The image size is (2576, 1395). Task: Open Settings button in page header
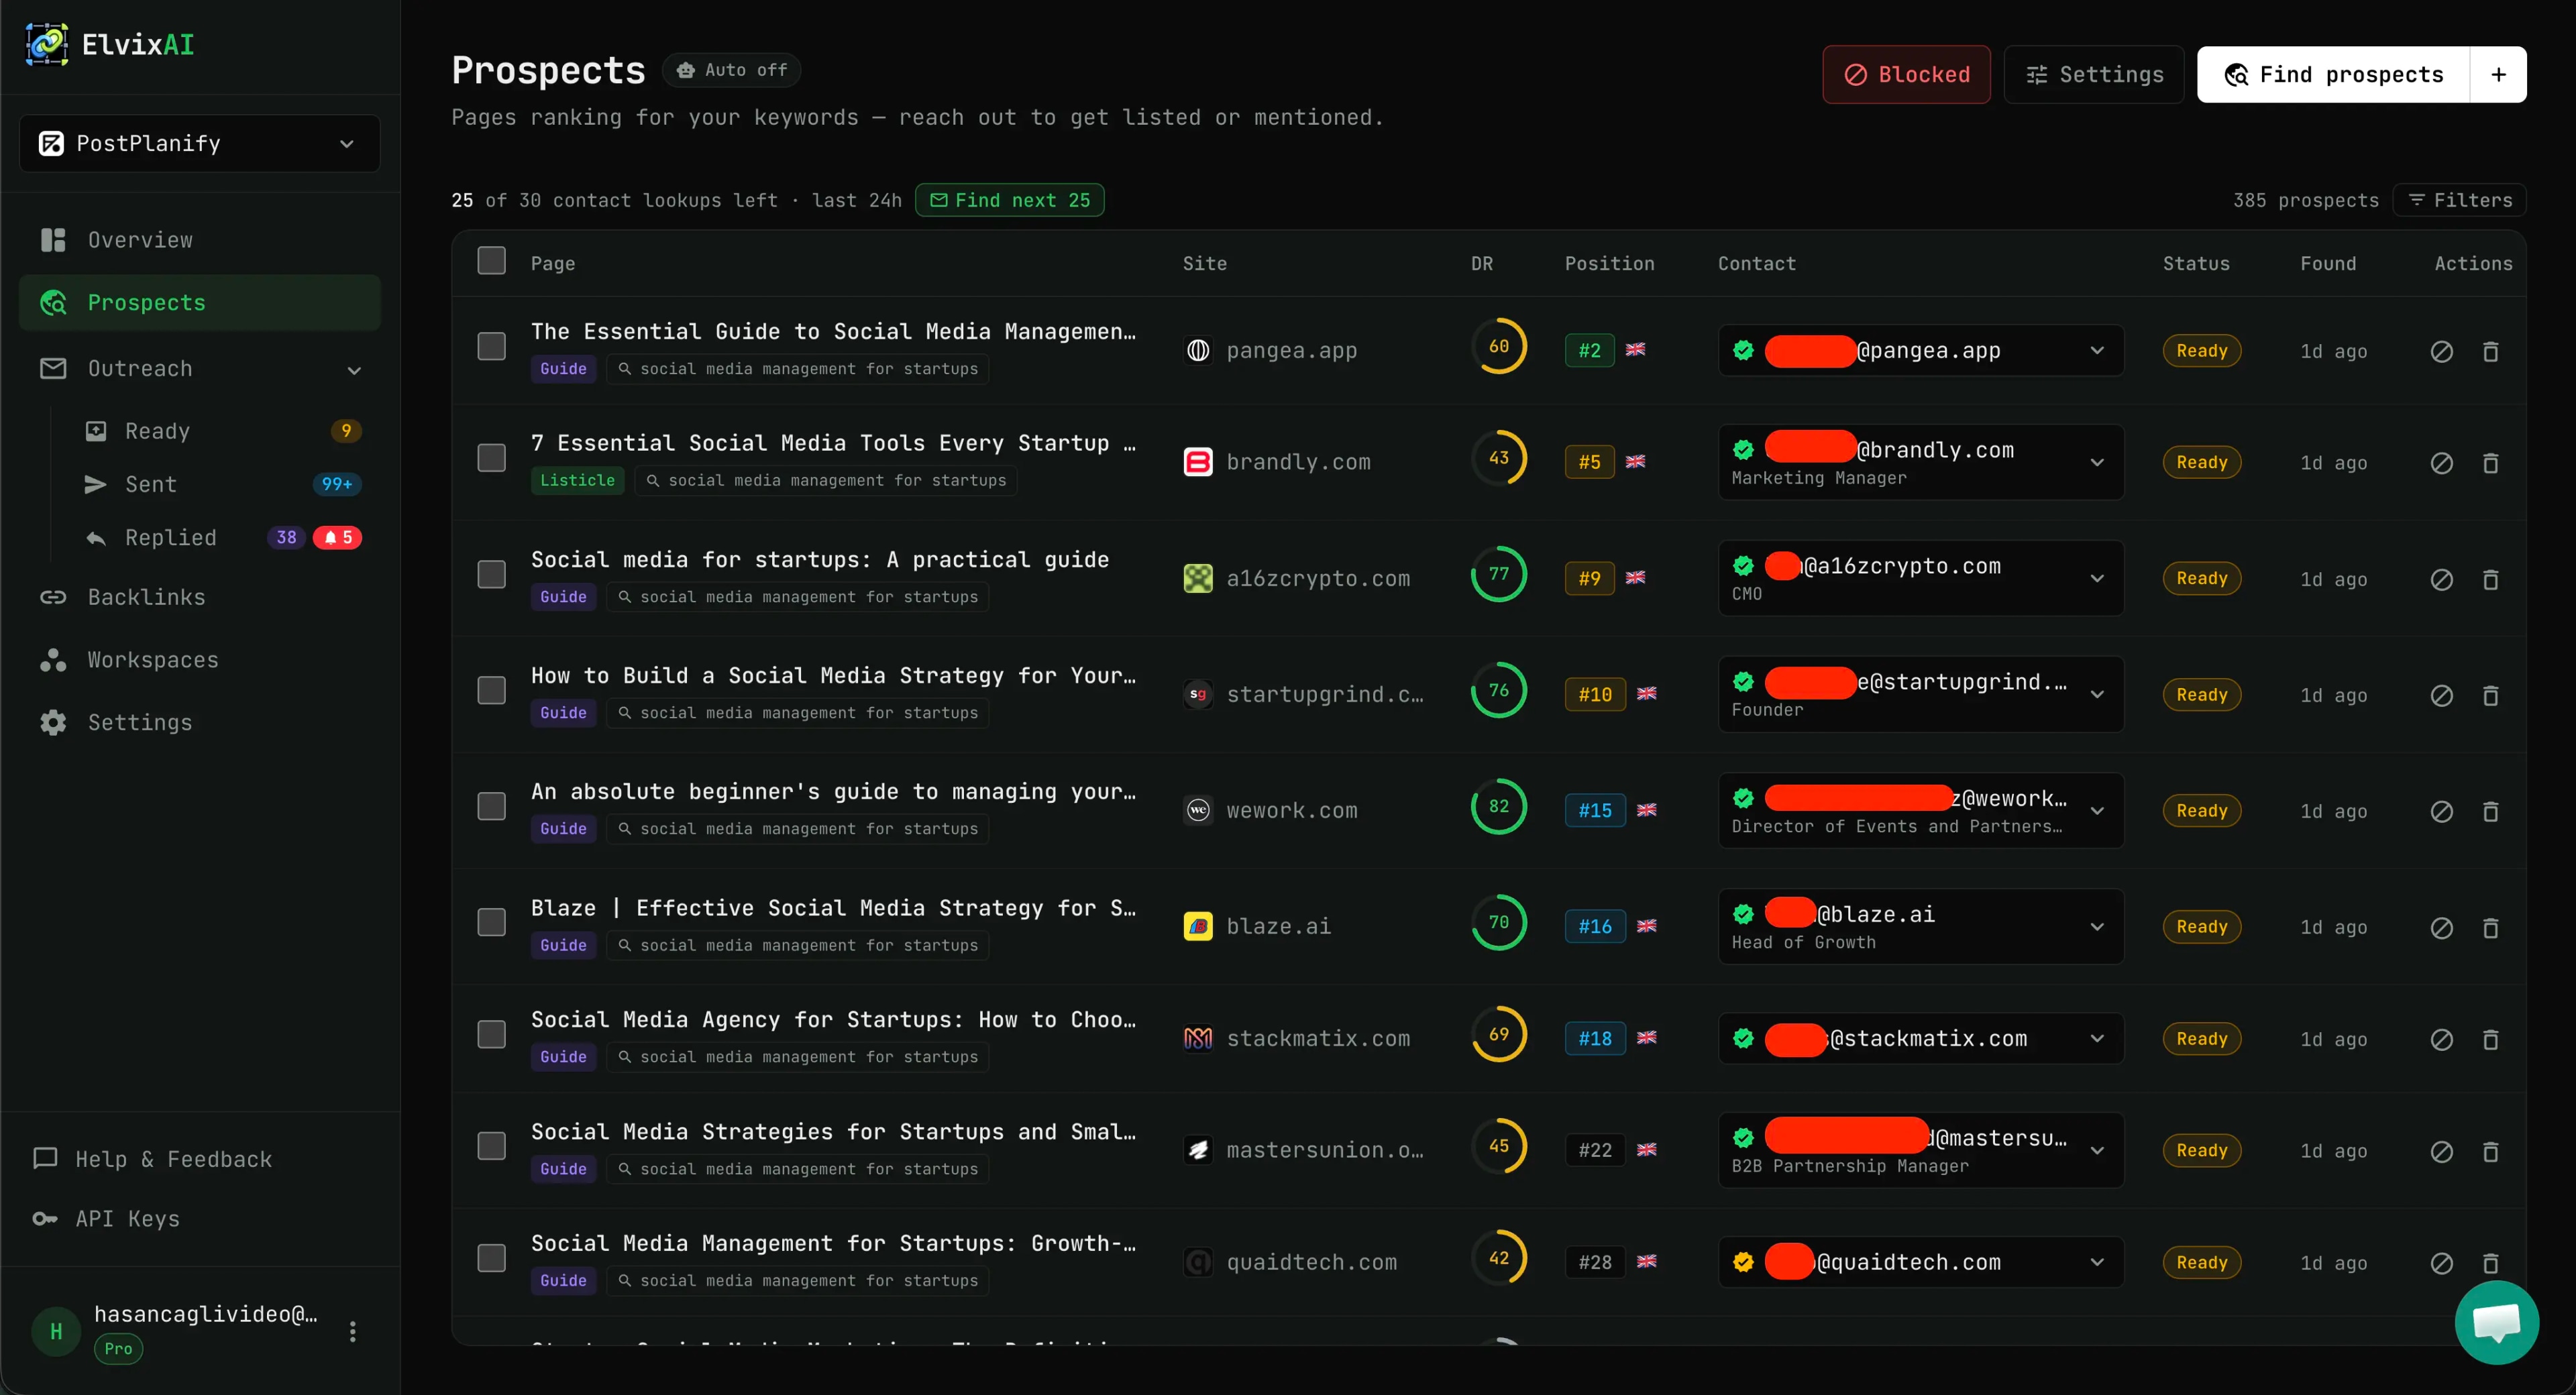pyautogui.click(x=2093, y=74)
